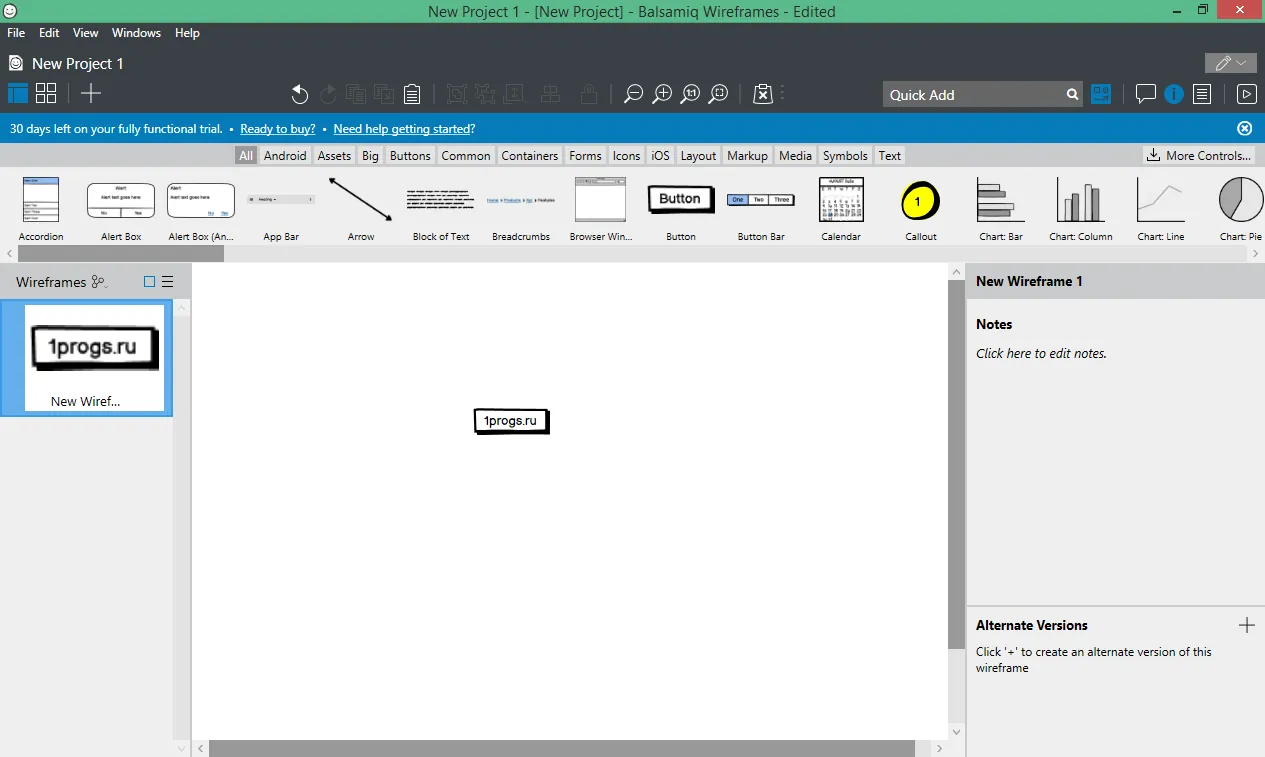Click 'Need help getting started?' link
Screen dimensions: 1265x757
pyautogui.click(x=404, y=129)
